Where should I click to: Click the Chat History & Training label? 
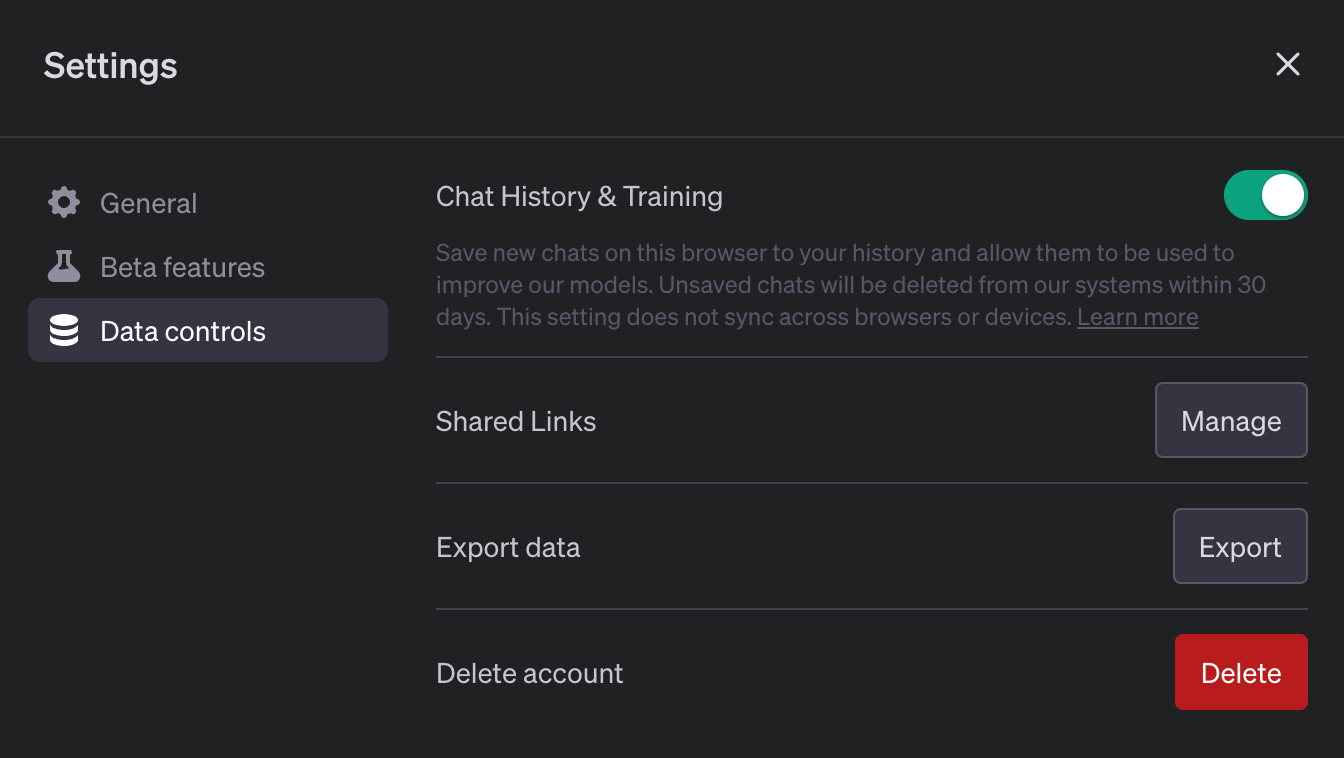tap(579, 196)
